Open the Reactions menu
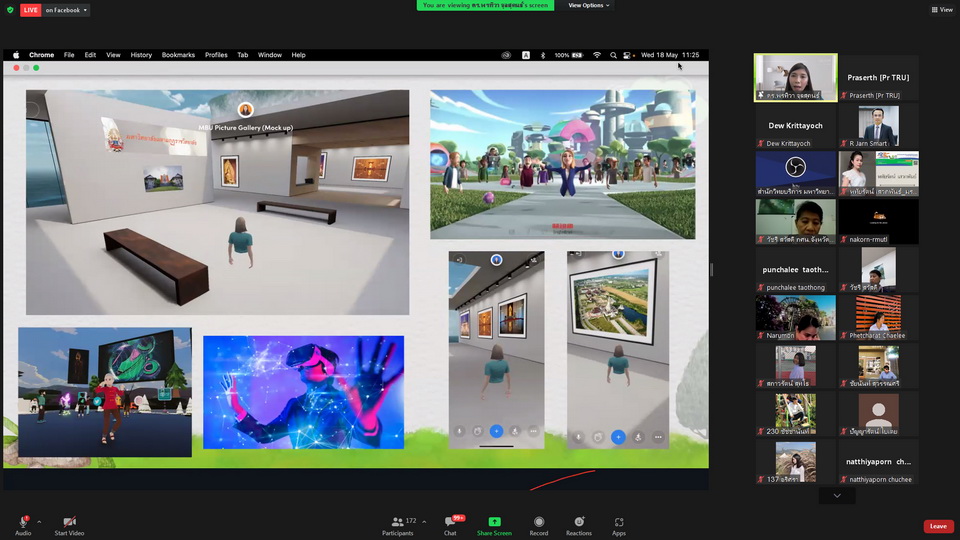This screenshot has width=960, height=540. tap(579, 525)
